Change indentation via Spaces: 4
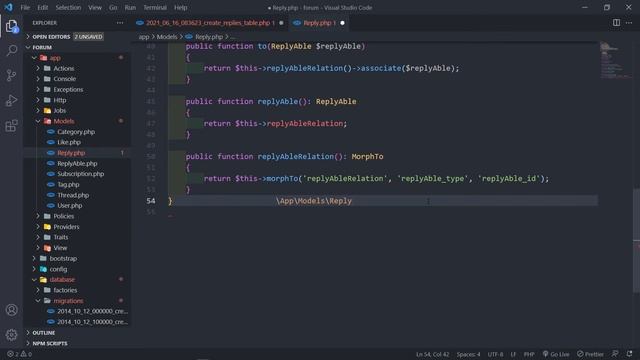Image resolution: width=640 pixels, height=360 pixels. click(x=468, y=354)
